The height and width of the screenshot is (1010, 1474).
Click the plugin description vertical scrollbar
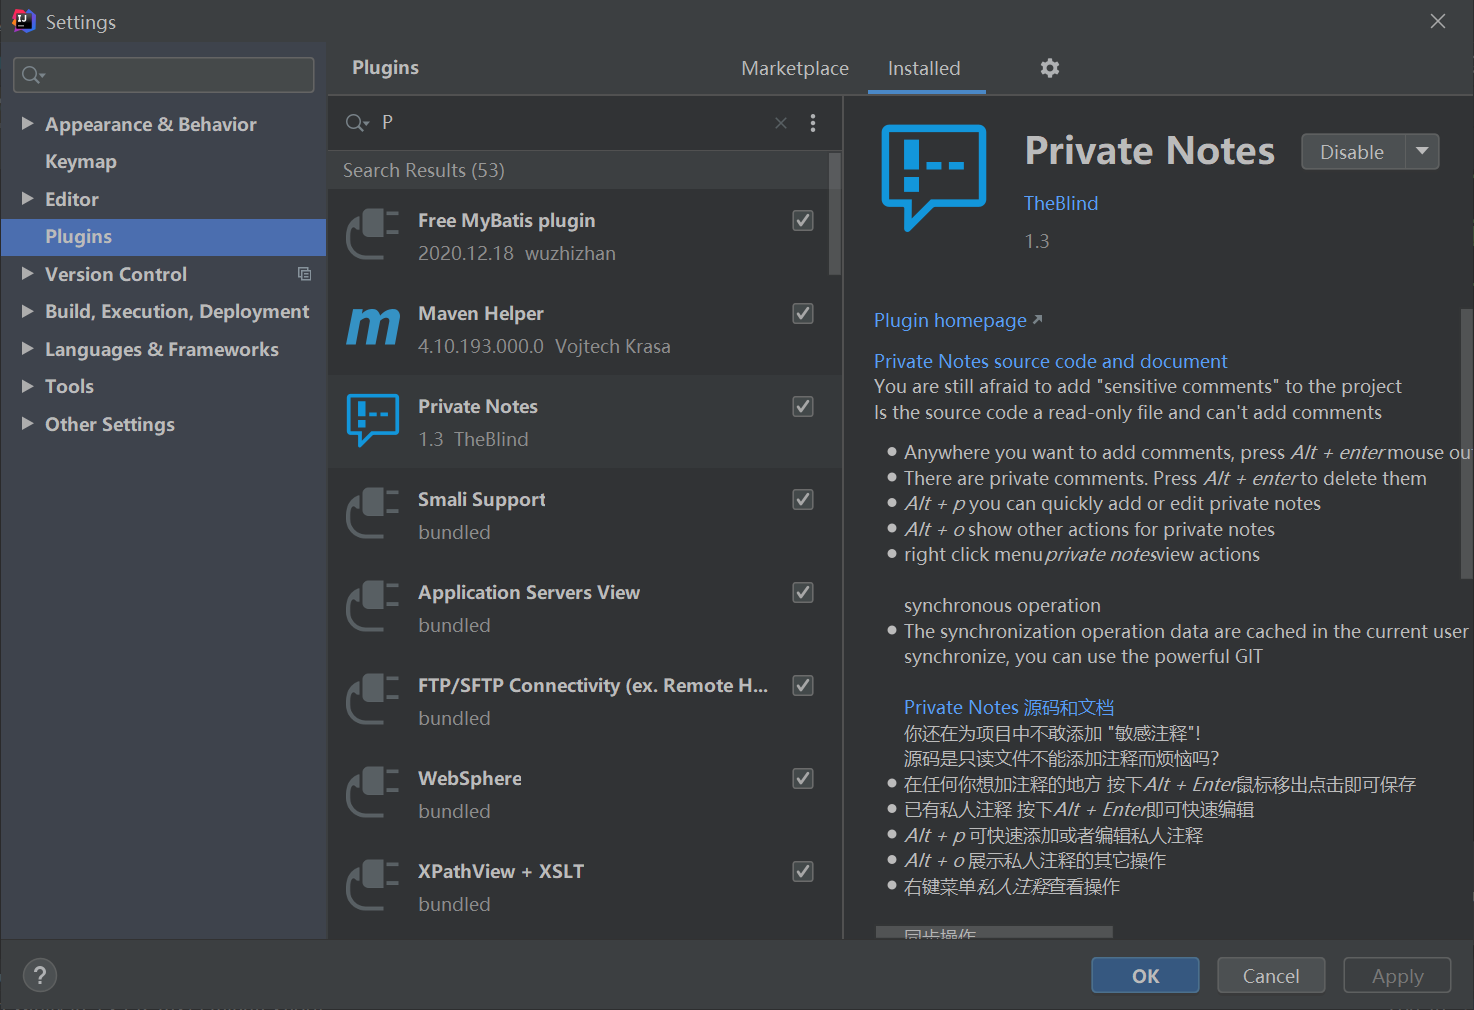[1467, 443]
